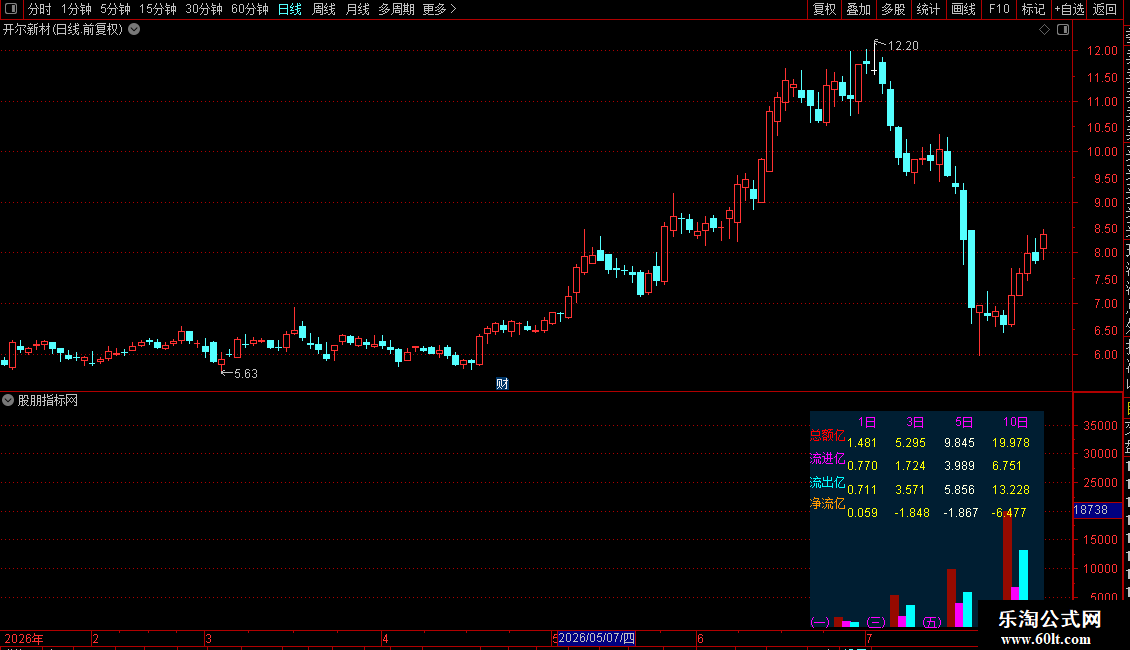This screenshot has height=650, width=1130.
Task: Click the 返回 back button
Action: [x=1104, y=9]
